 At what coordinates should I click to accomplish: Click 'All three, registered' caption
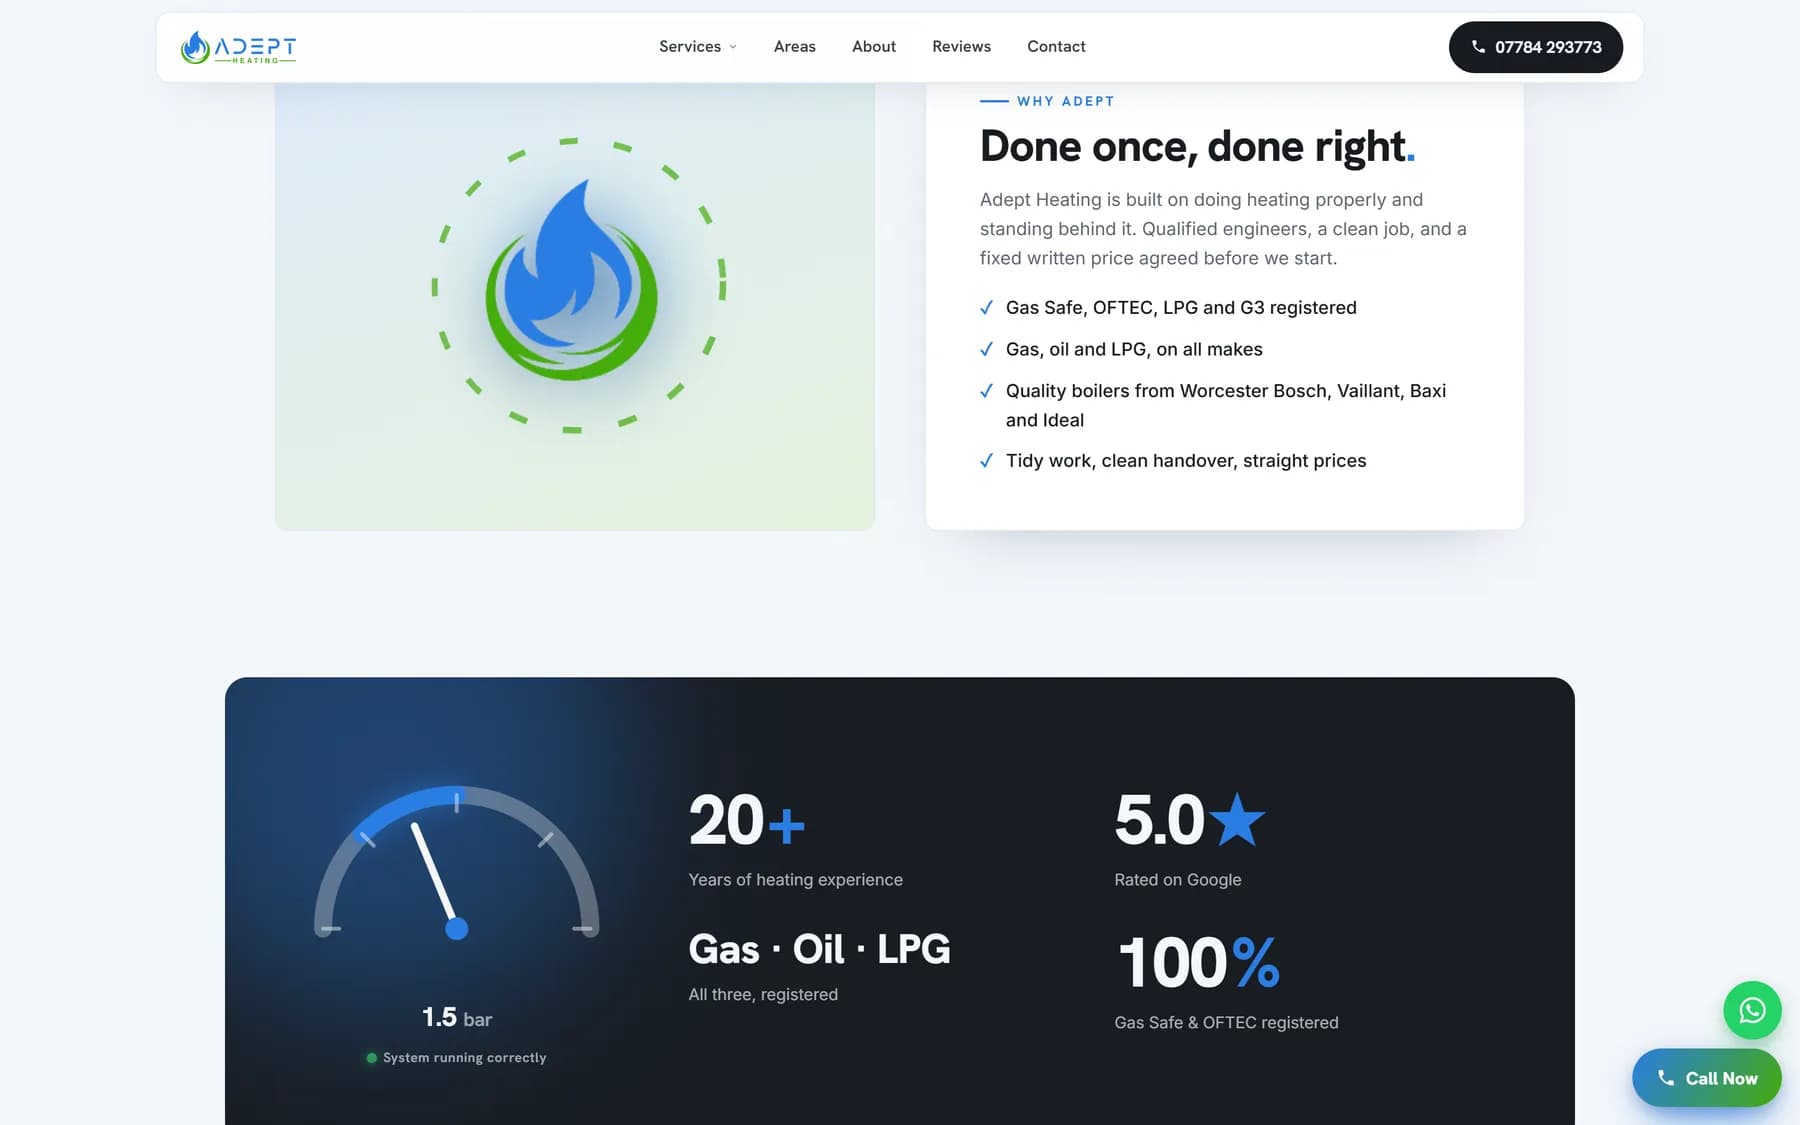point(762,995)
